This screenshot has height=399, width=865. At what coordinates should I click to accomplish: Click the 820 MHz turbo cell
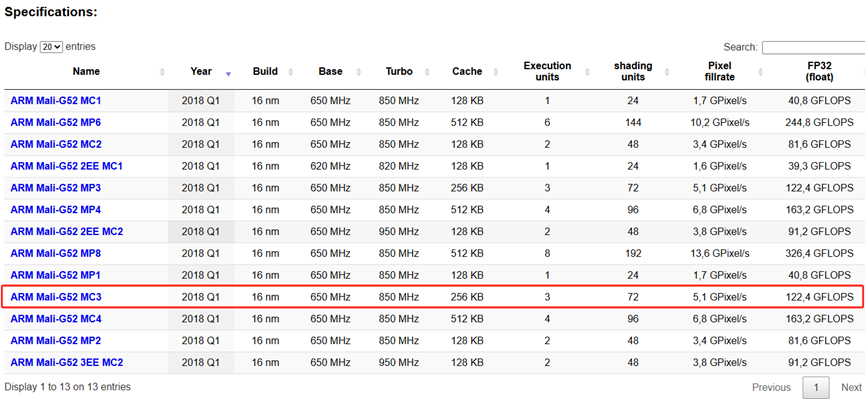pos(399,166)
